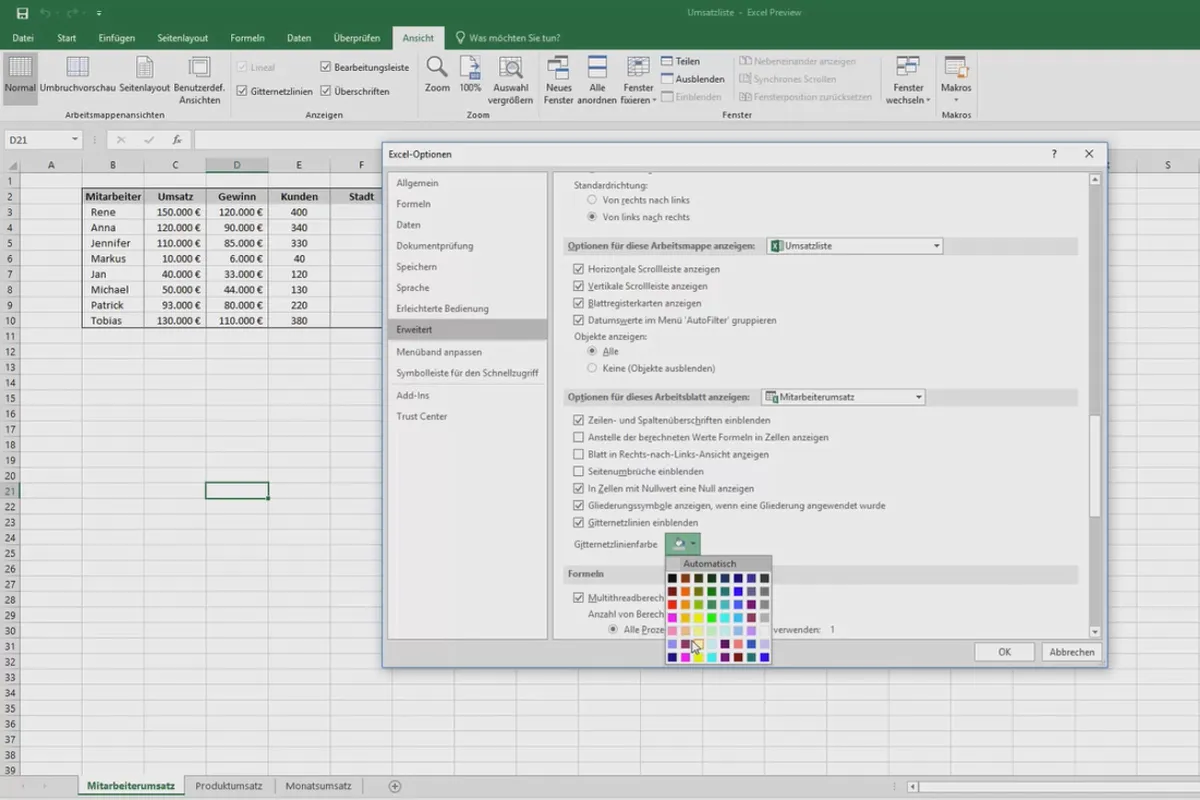
Task: Uncheck Gitternetzlinien einblenden in the dialog
Action: coord(578,522)
